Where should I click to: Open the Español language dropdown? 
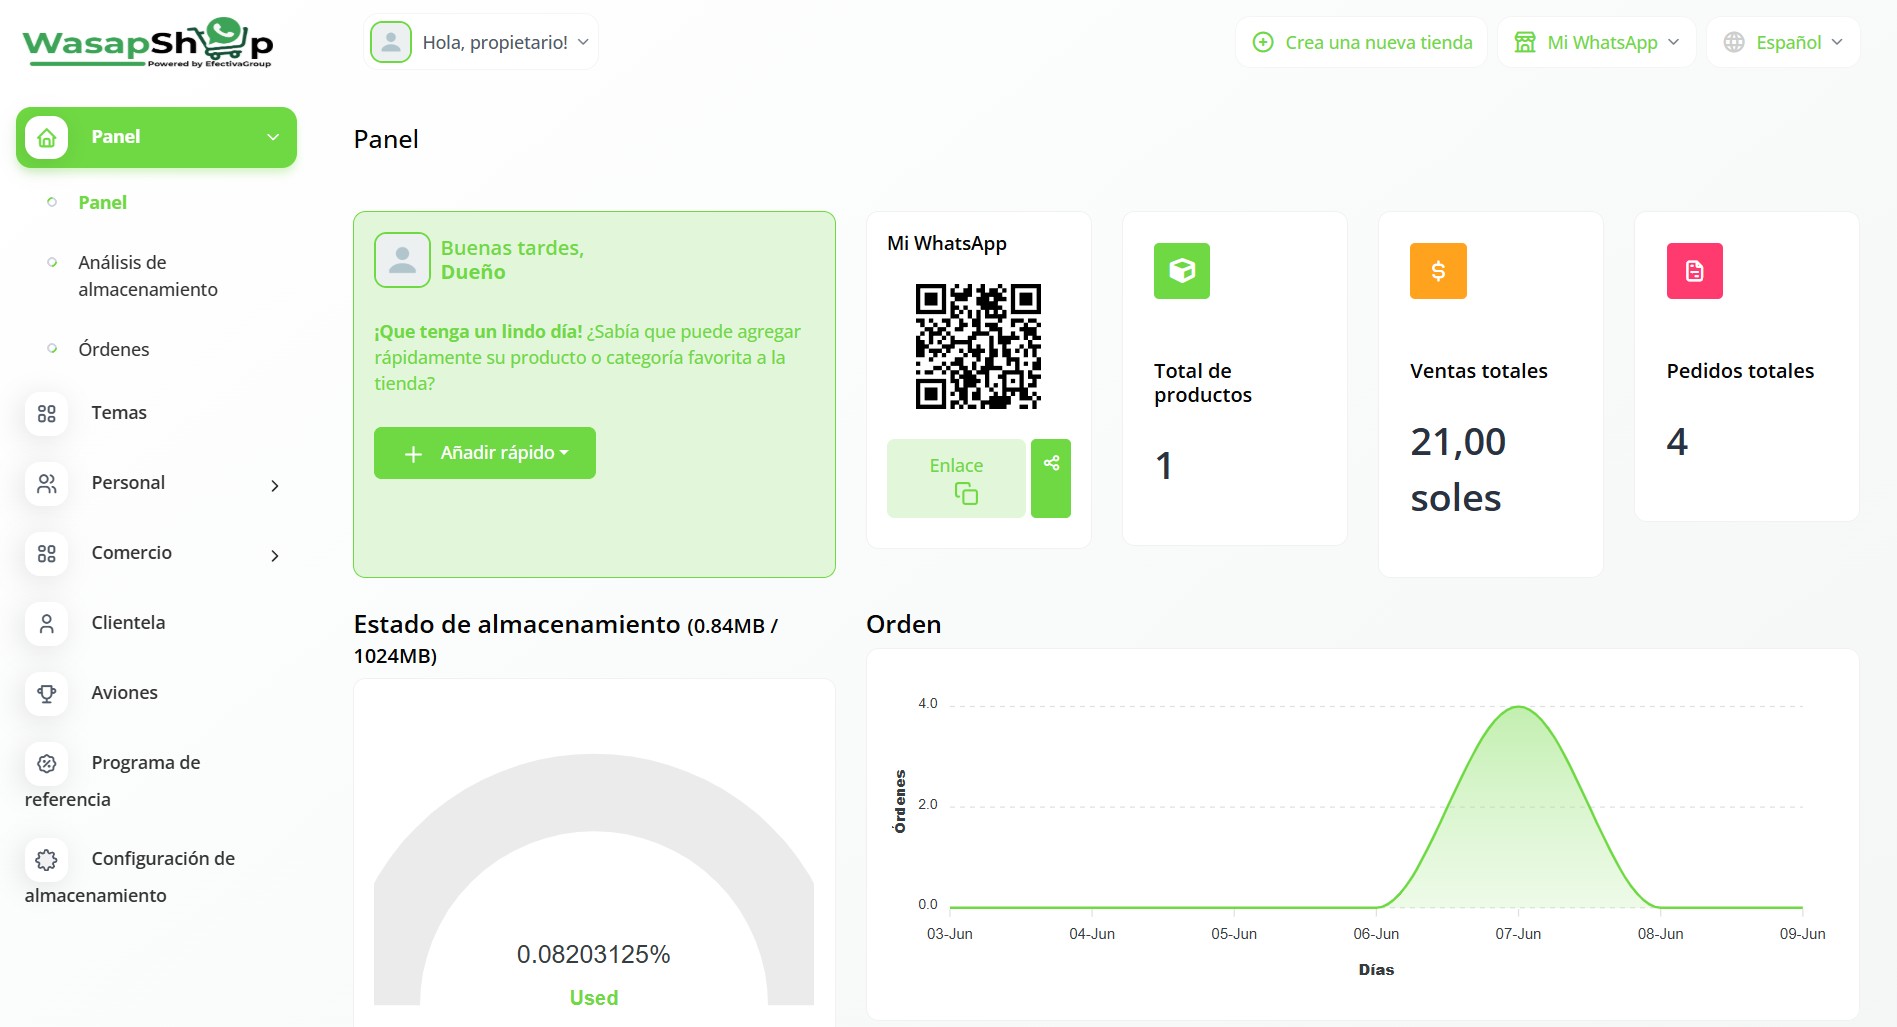click(1783, 42)
